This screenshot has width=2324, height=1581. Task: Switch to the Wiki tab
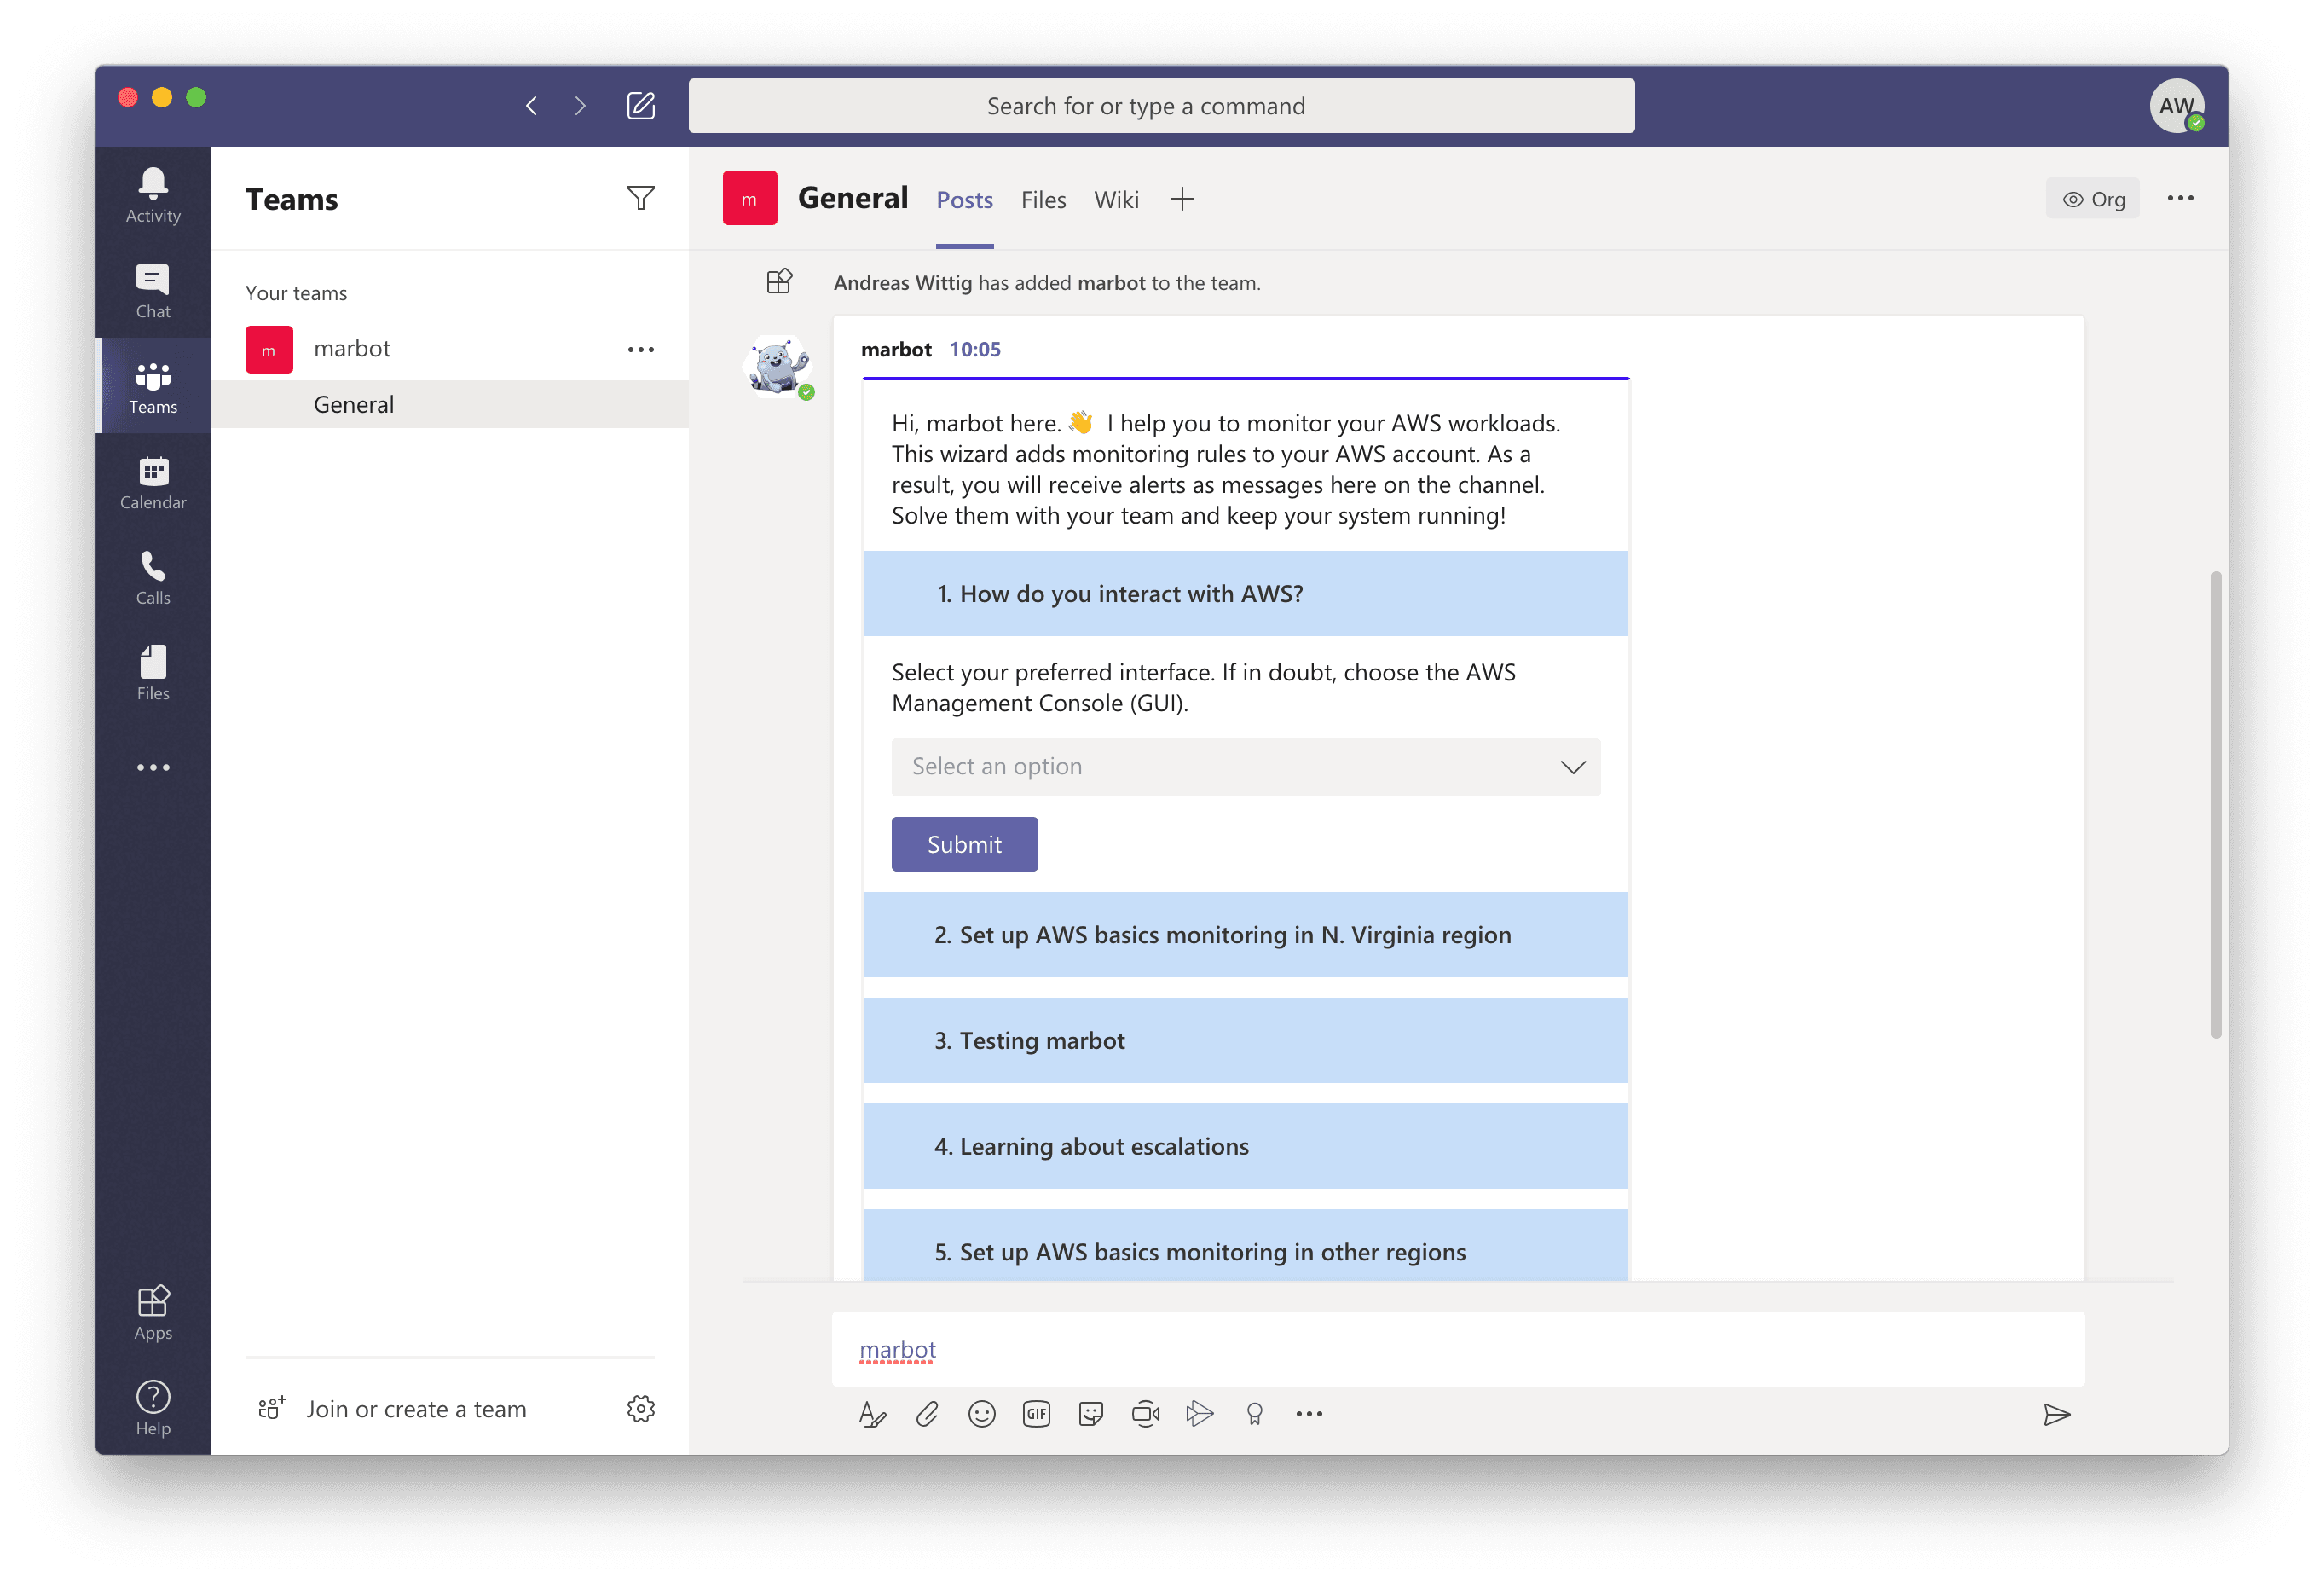pyautogui.click(x=1116, y=200)
